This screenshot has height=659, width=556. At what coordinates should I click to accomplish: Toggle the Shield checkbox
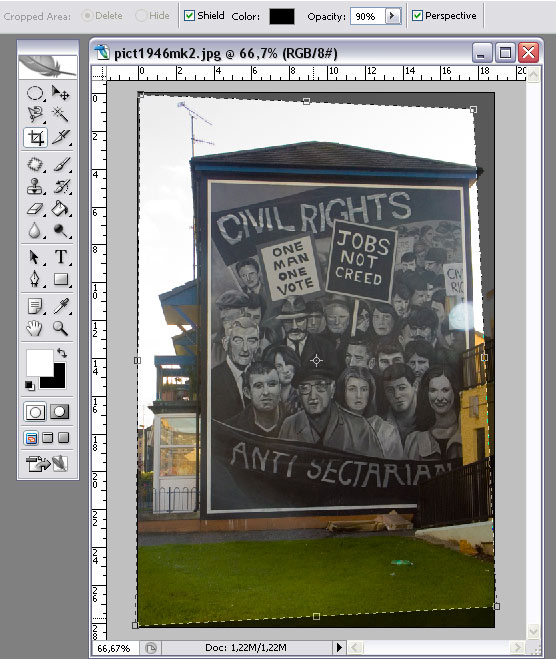(190, 16)
